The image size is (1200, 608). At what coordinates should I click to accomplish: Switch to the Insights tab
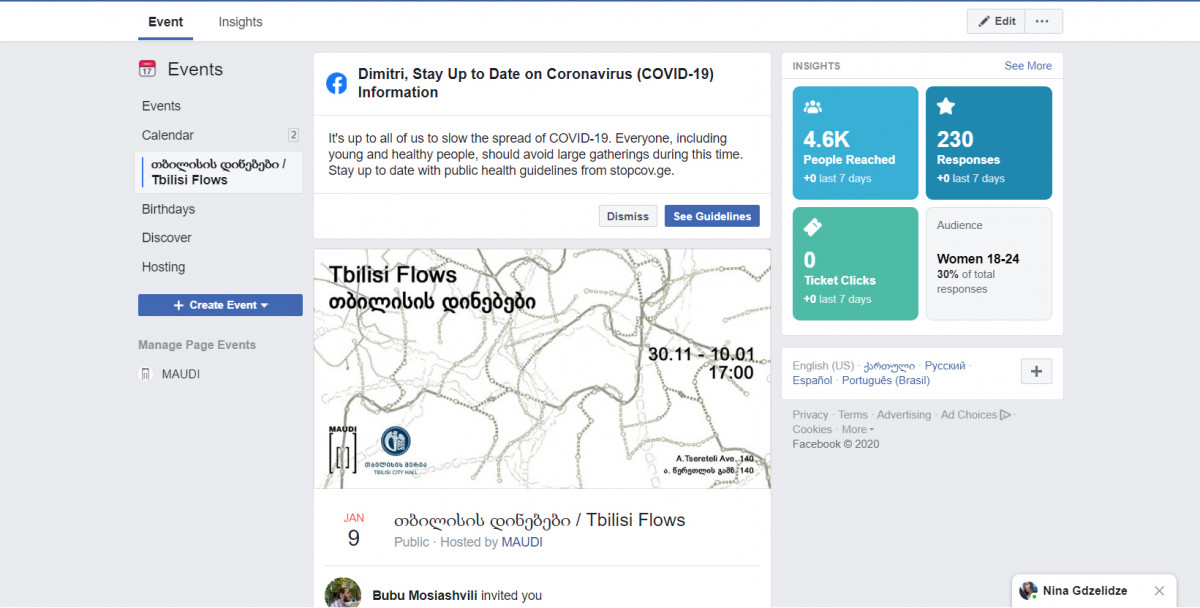[x=240, y=22]
